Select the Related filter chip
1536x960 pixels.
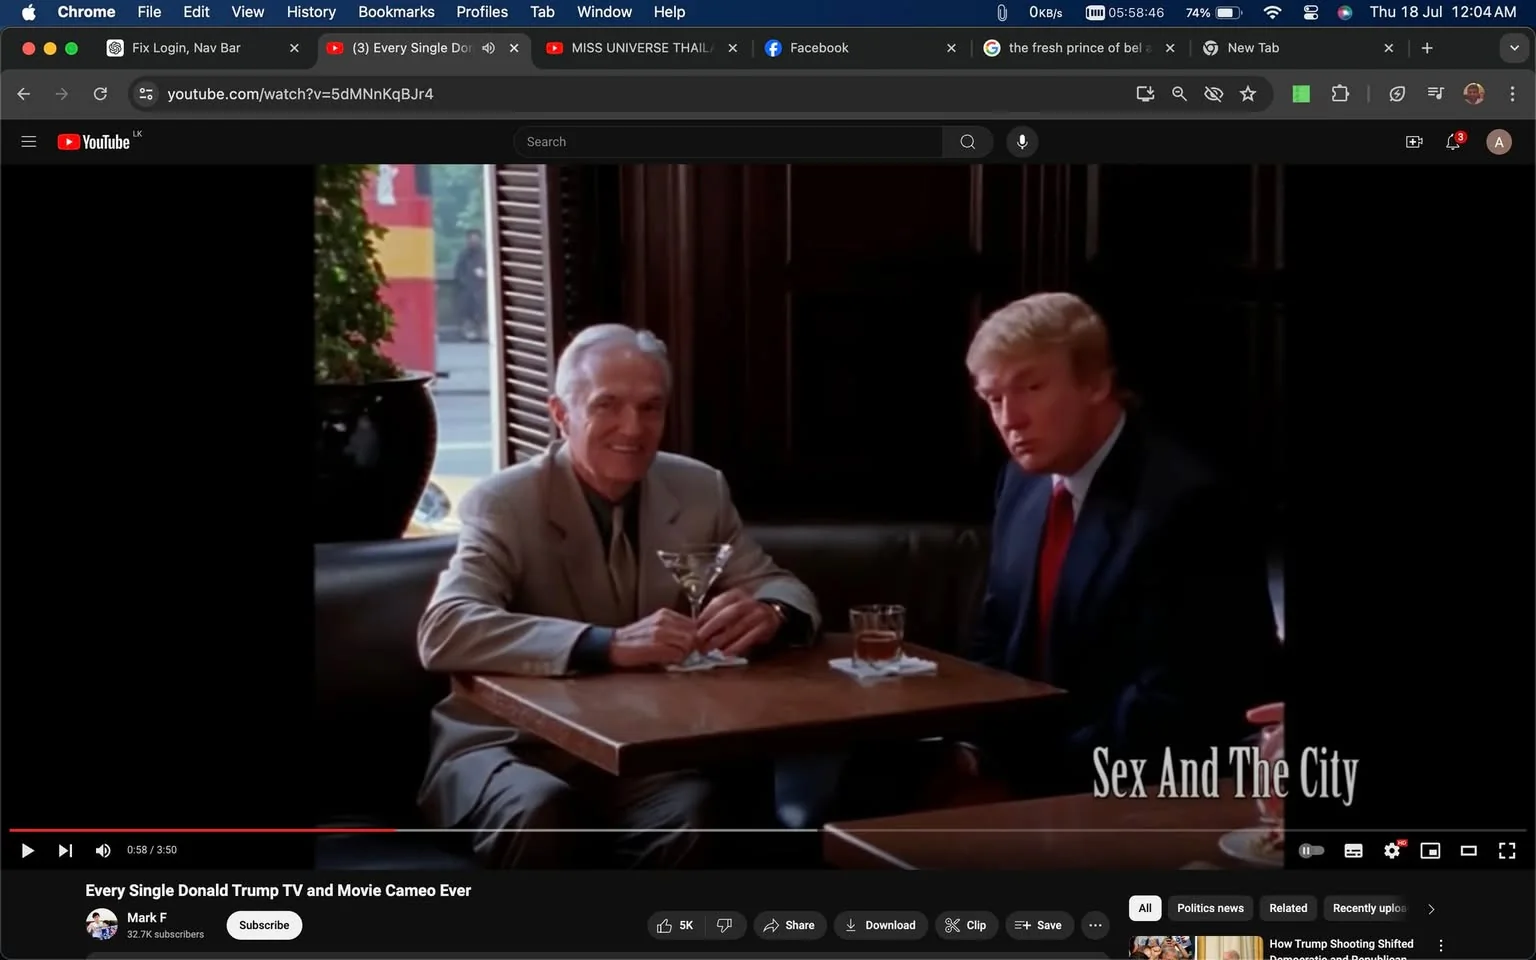coord(1288,908)
